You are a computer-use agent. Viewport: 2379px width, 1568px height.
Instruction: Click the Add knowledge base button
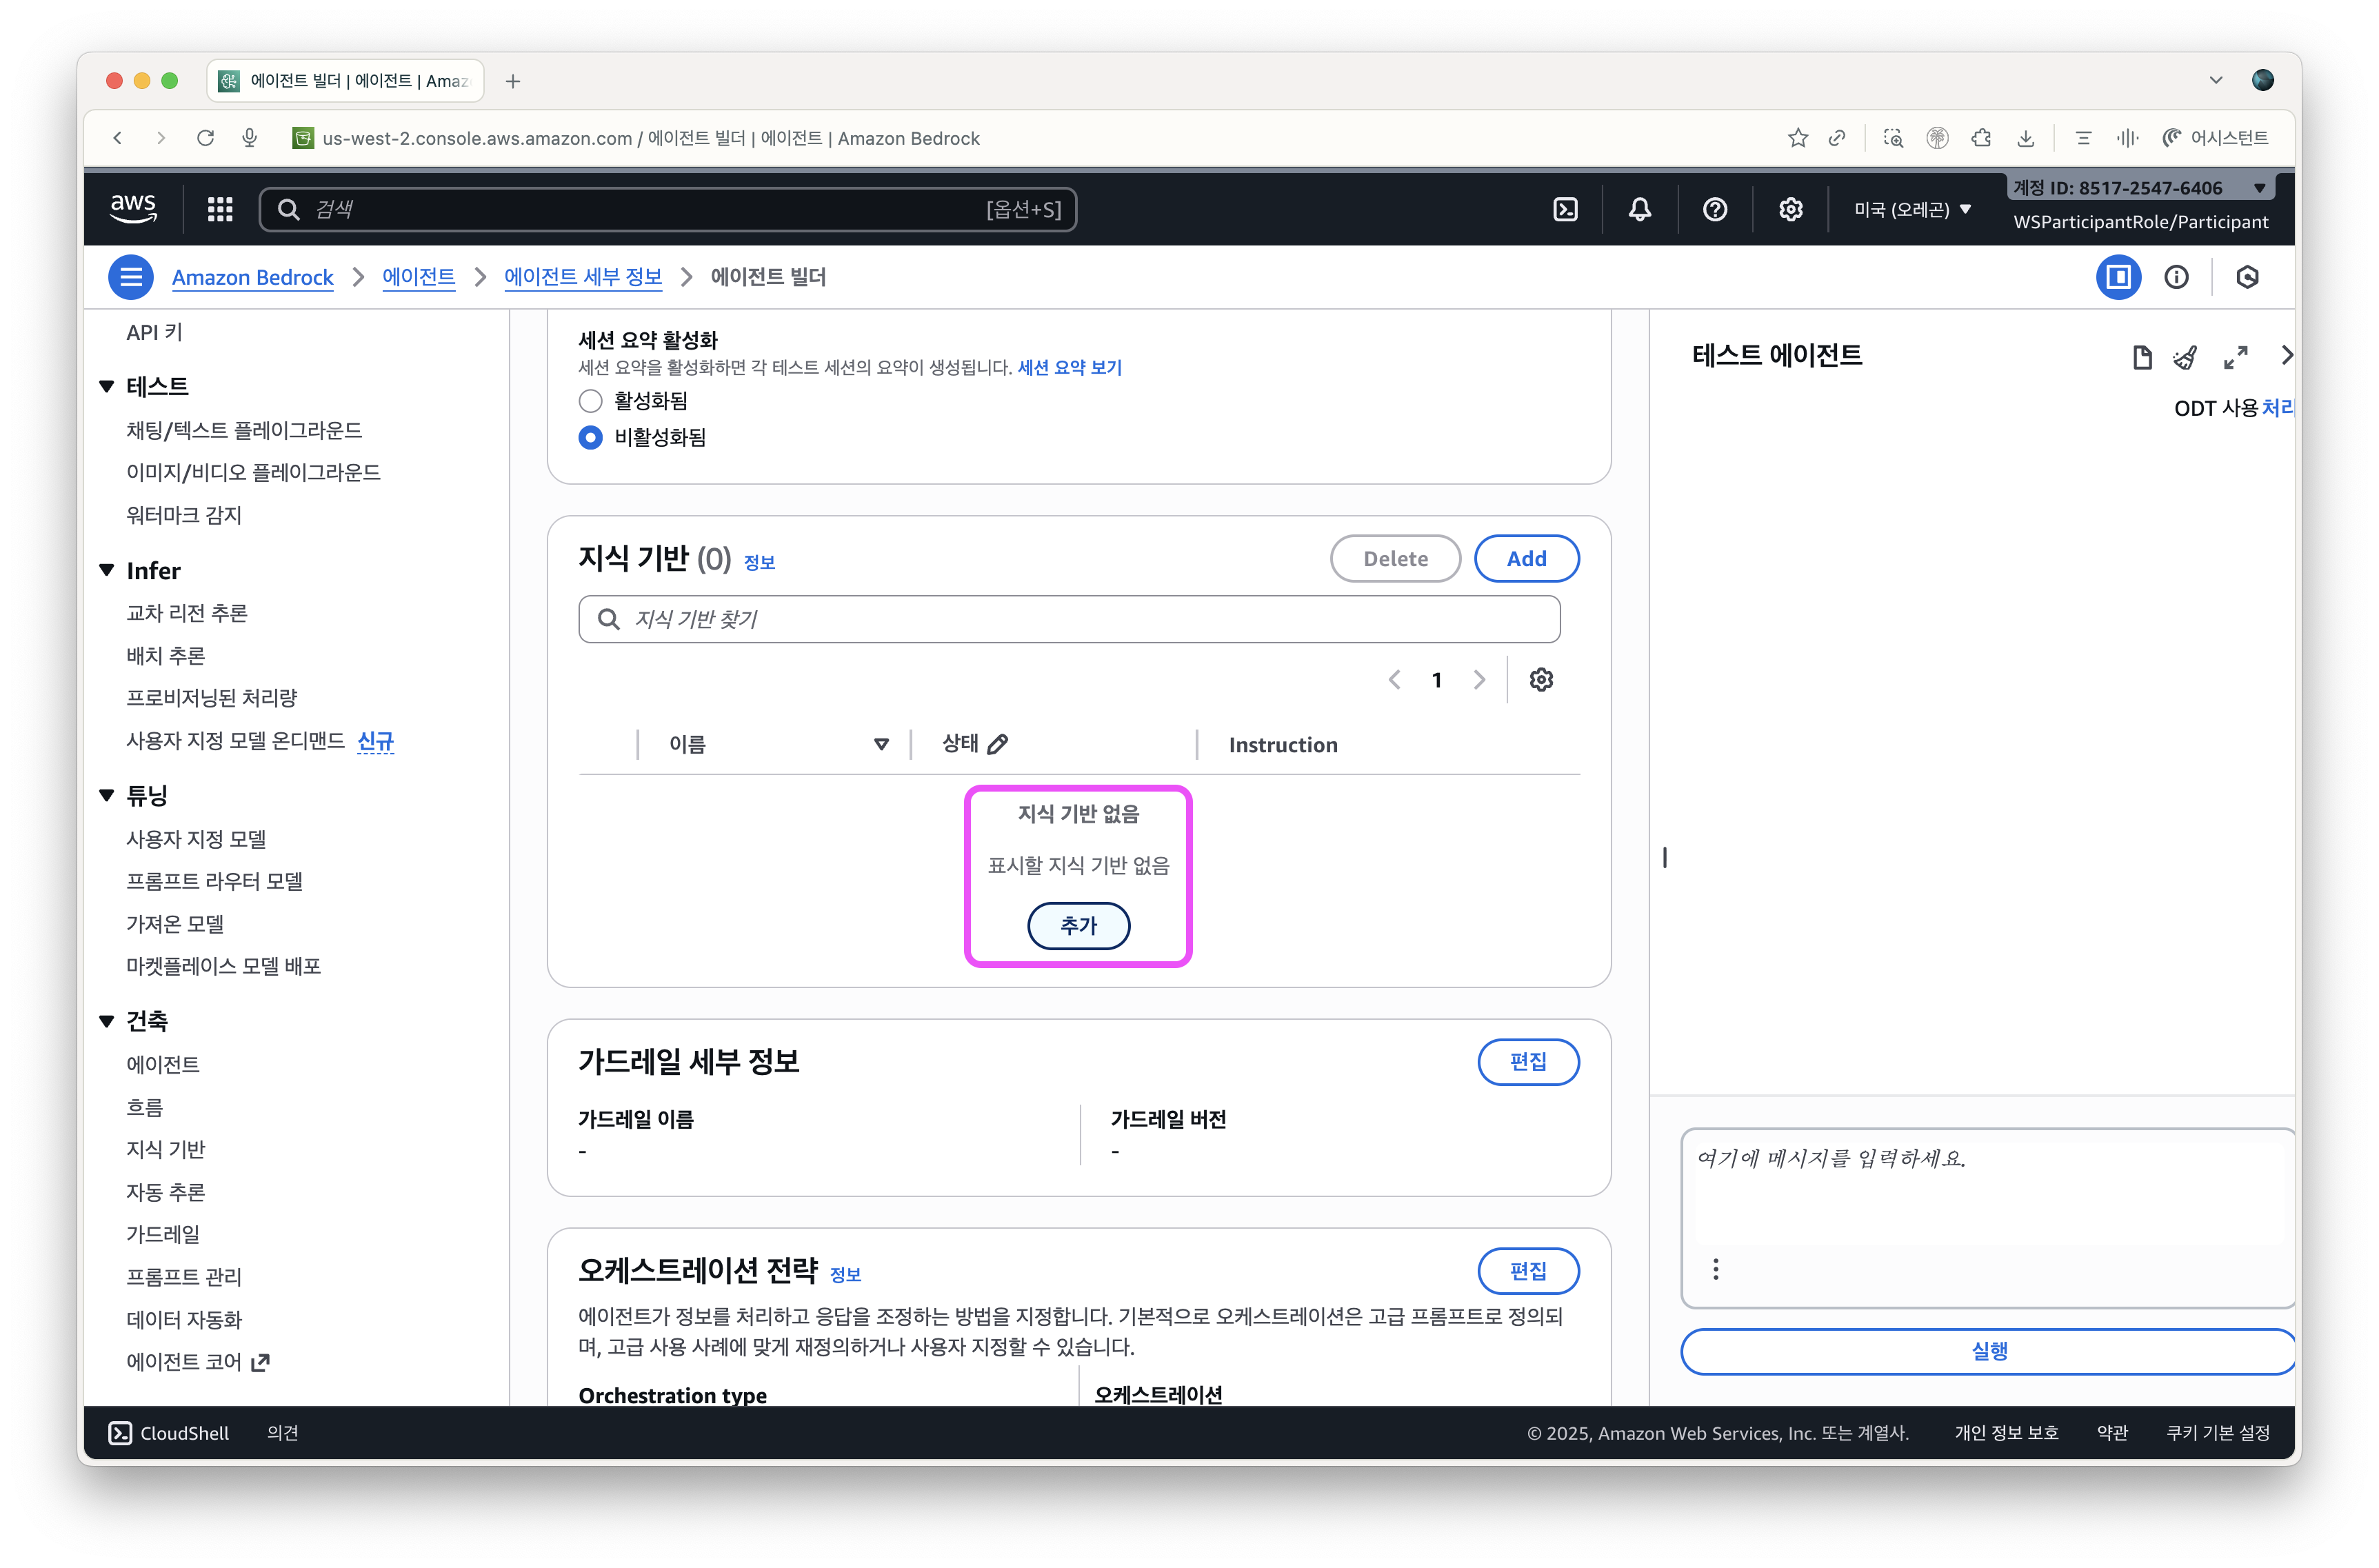tap(1526, 559)
